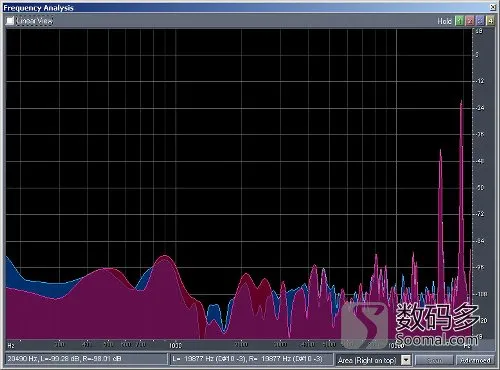Click the yellow Hold 4 button

[x=490, y=21]
